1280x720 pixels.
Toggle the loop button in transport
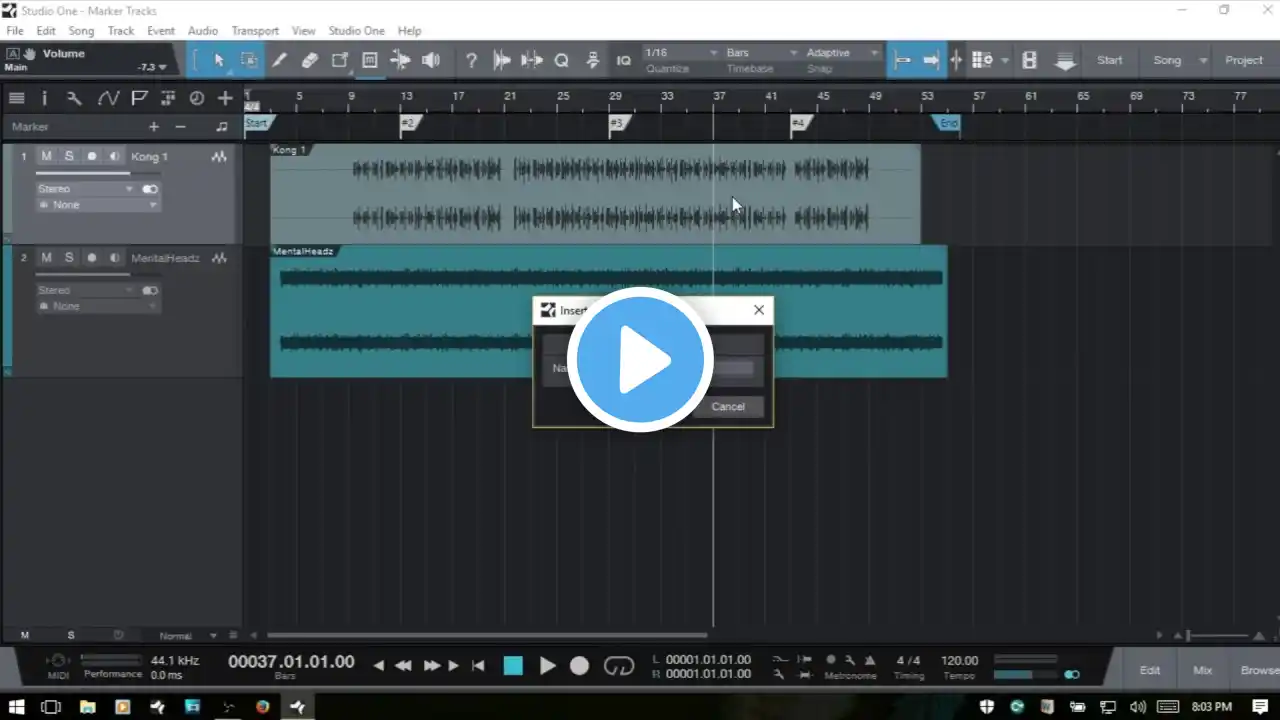pos(619,666)
